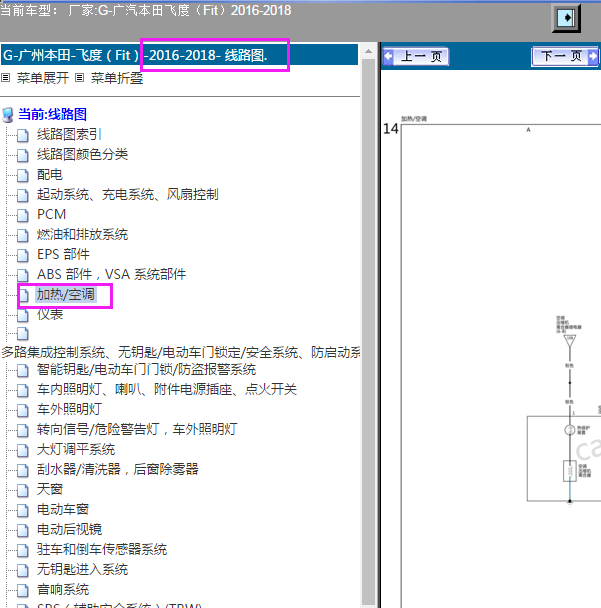Click page icon above 多路集成控制系统 text
This screenshot has width=601, height=608.
click(x=23, y=333)
